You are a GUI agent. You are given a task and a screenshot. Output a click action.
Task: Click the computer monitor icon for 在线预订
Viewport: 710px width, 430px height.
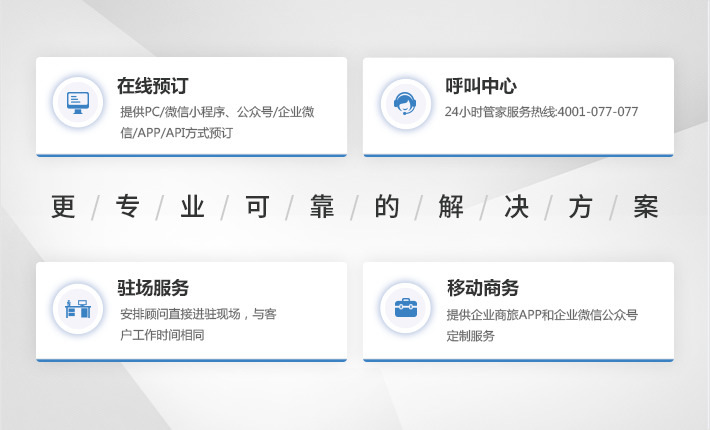click(78, 103)
